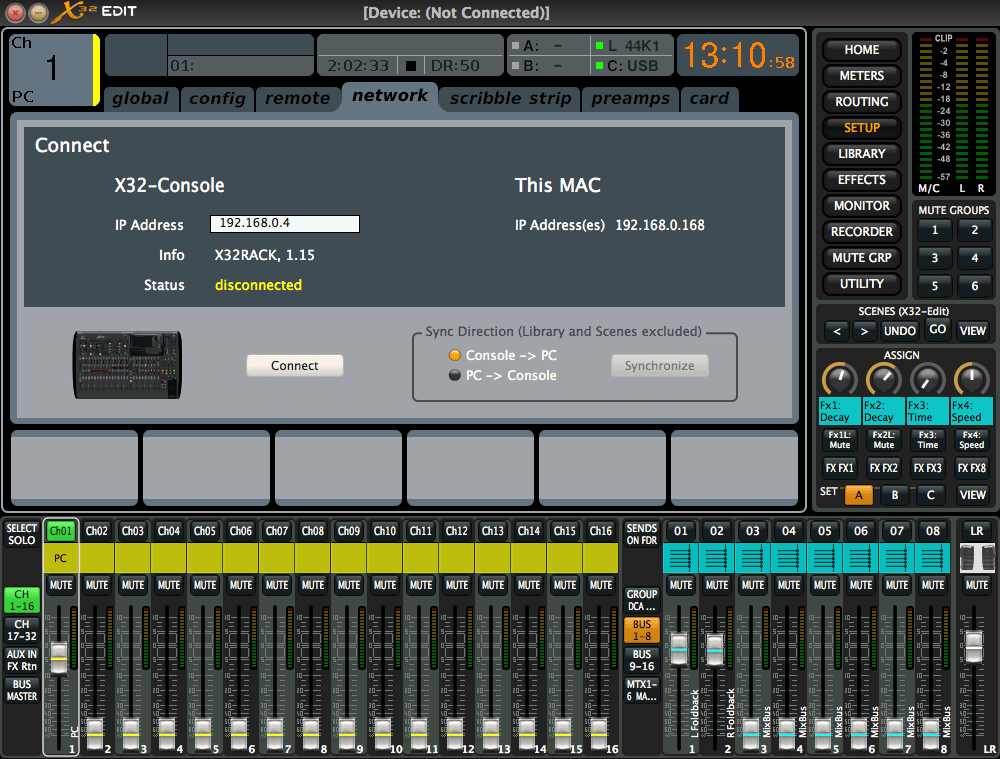Open the UTILITY screen
Image resolution: width=1000 pixels, height=759 pixels.
click(862, 284)
